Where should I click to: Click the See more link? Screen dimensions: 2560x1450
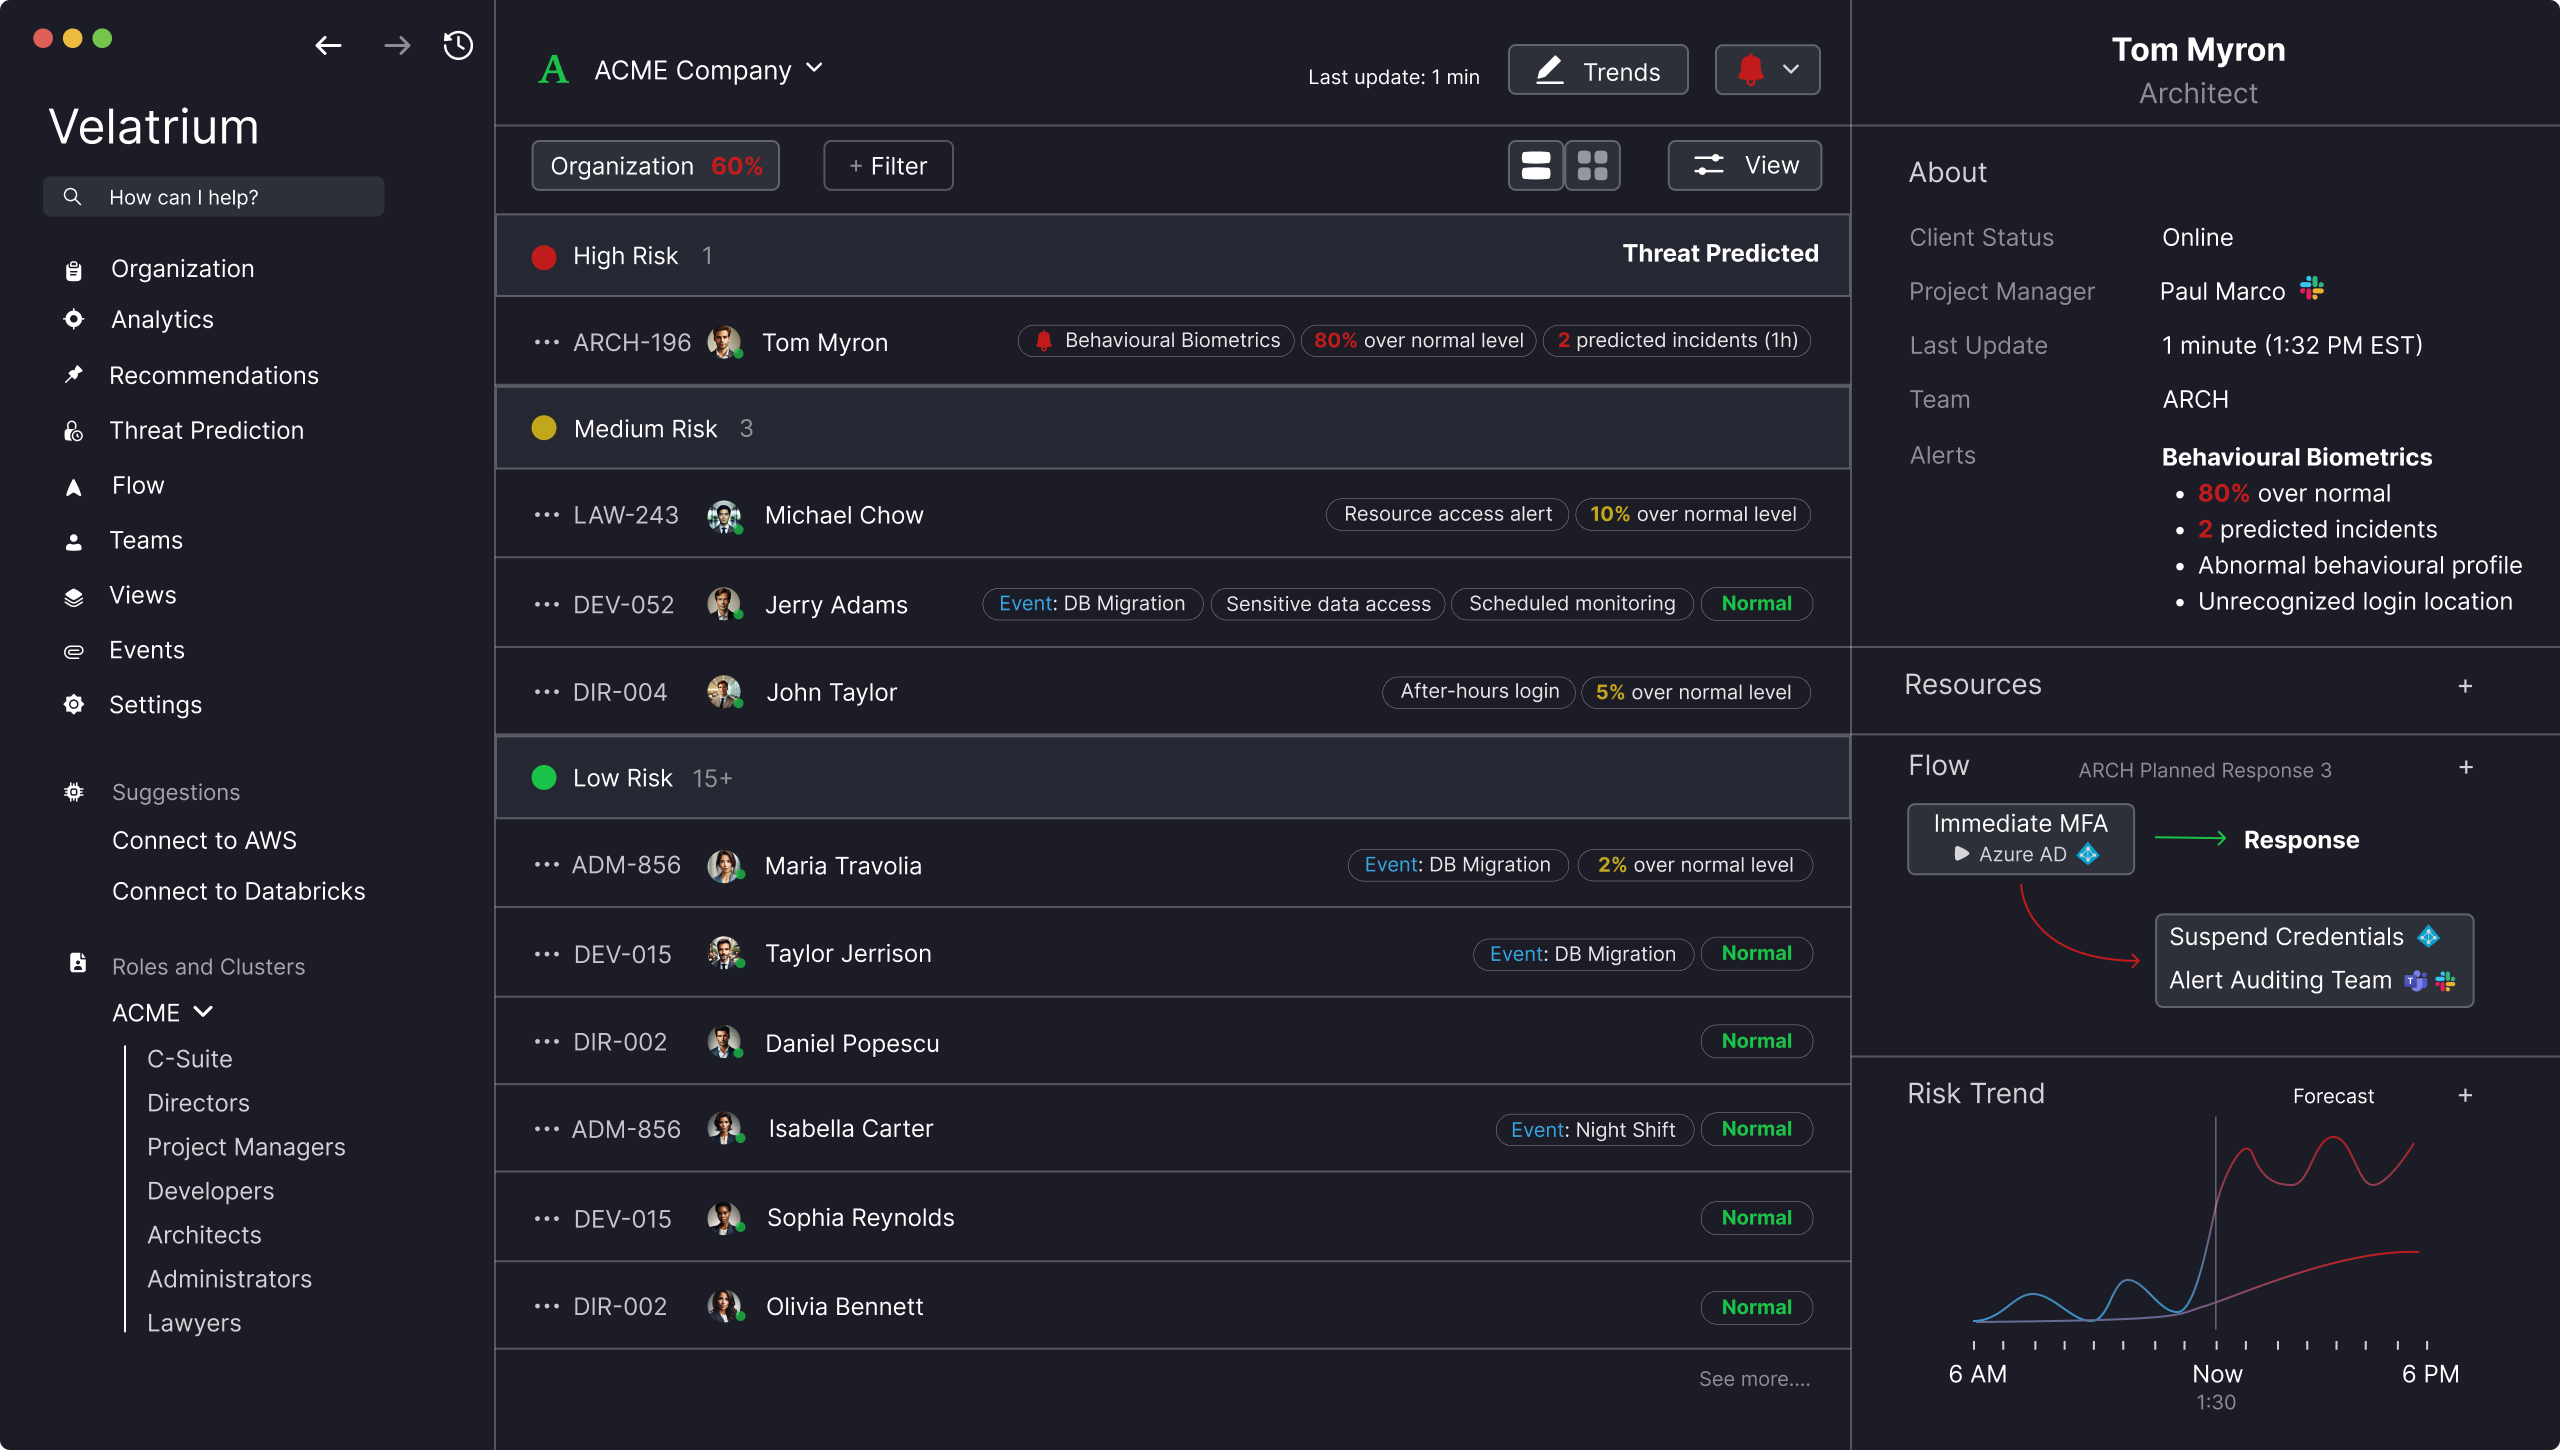[1754, 1379]
